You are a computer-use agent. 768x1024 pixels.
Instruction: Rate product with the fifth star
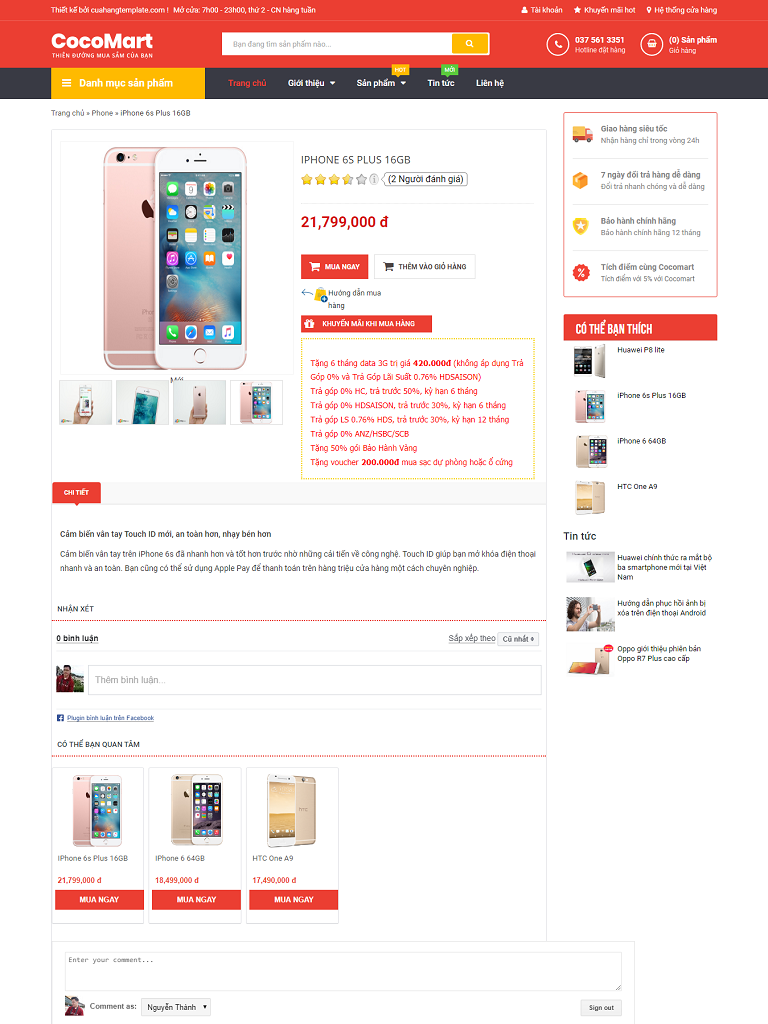point(361,179)
